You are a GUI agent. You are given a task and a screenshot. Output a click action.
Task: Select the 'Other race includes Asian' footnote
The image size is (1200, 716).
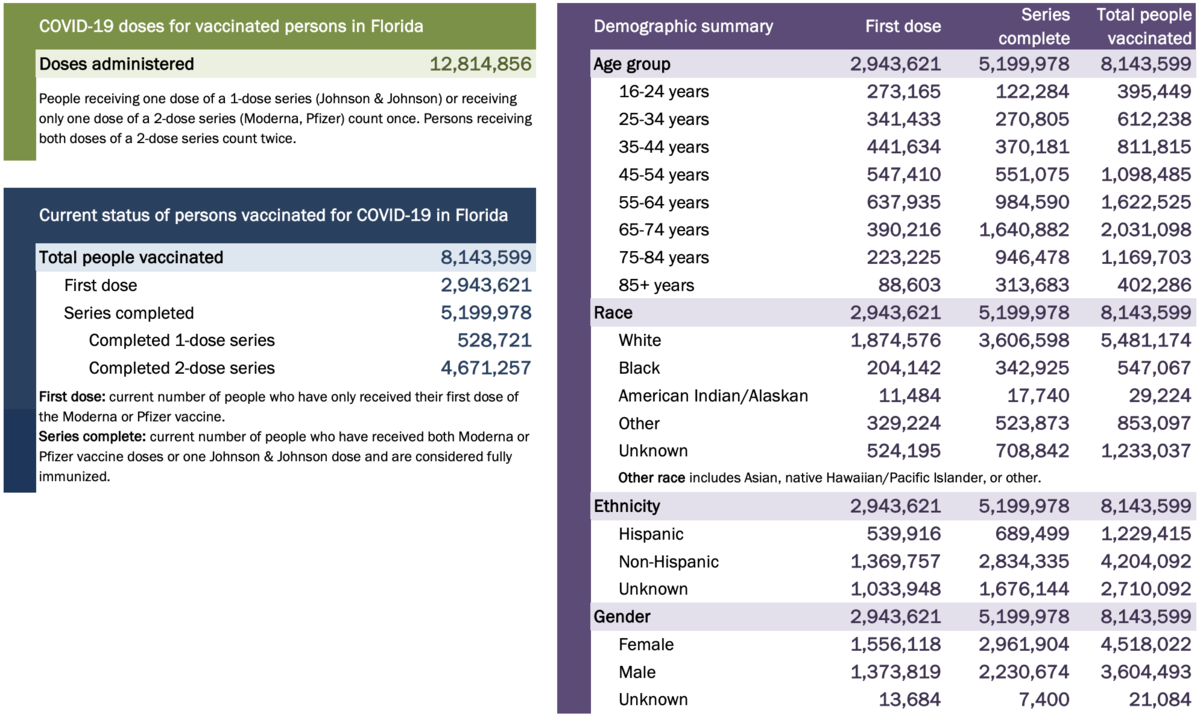click(829, 478)
